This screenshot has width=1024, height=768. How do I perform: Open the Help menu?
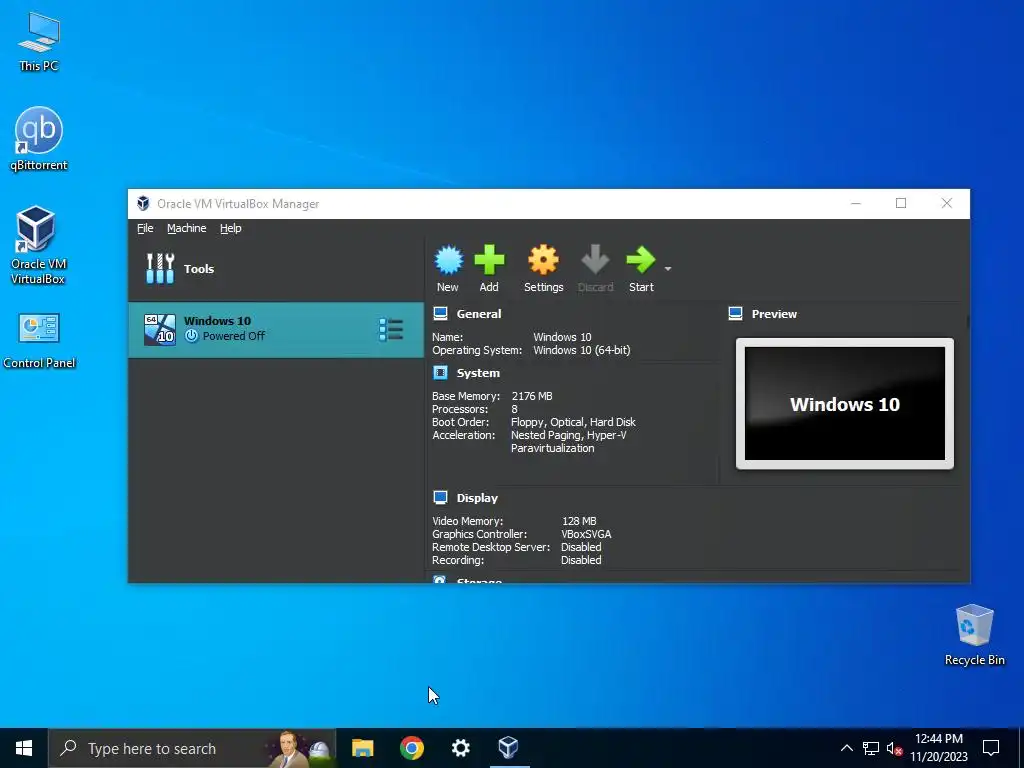point(231,228)
